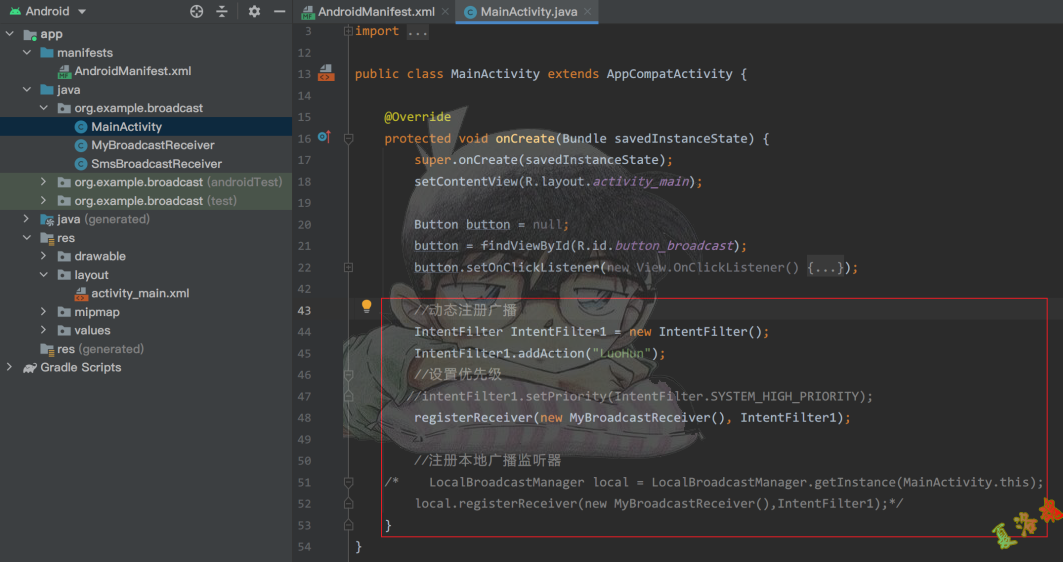Click the related XML gutter icon near MainActivity class

point(326,73)
